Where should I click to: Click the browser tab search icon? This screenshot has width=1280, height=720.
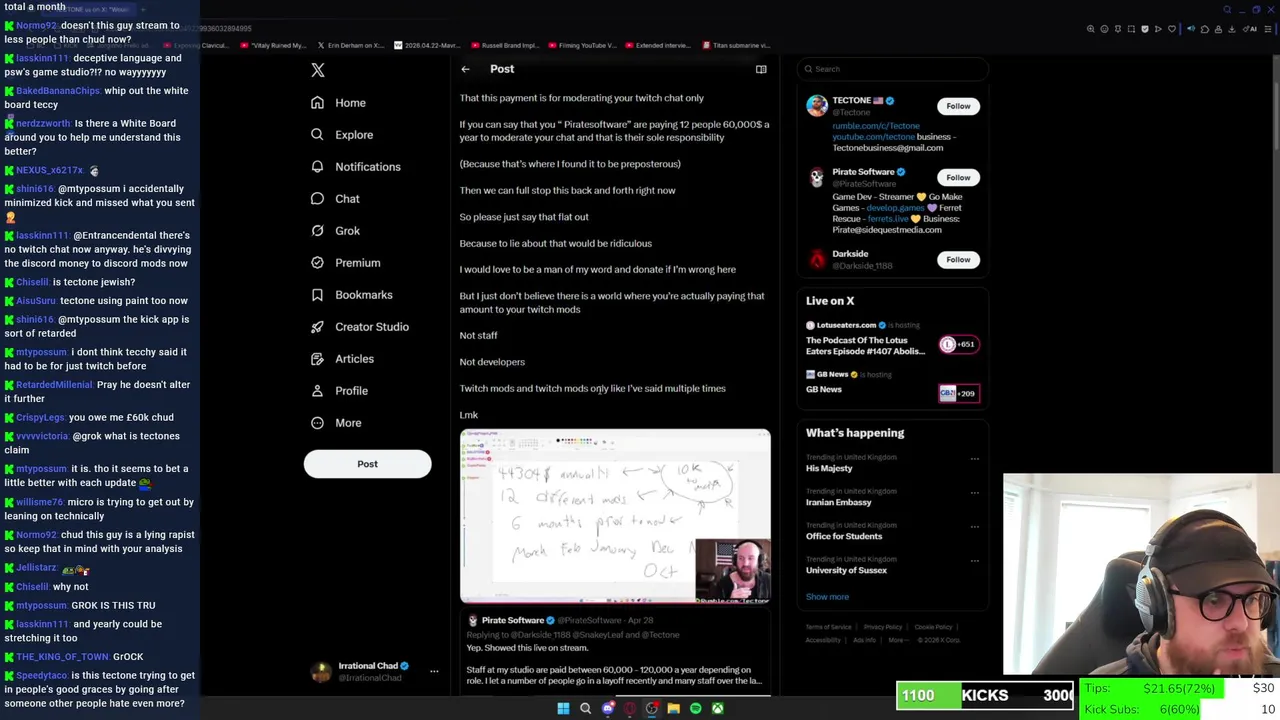pos(1228,10)
